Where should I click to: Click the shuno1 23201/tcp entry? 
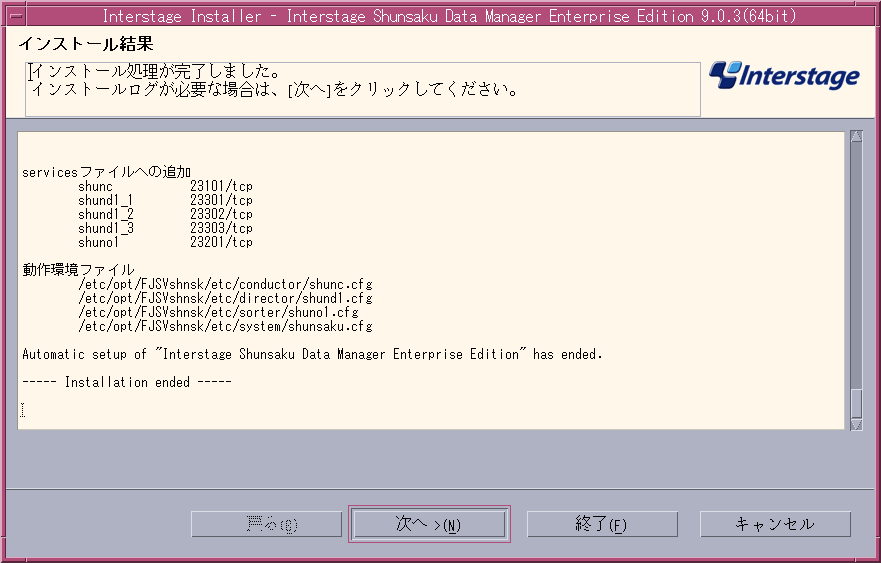pos(165,242)
